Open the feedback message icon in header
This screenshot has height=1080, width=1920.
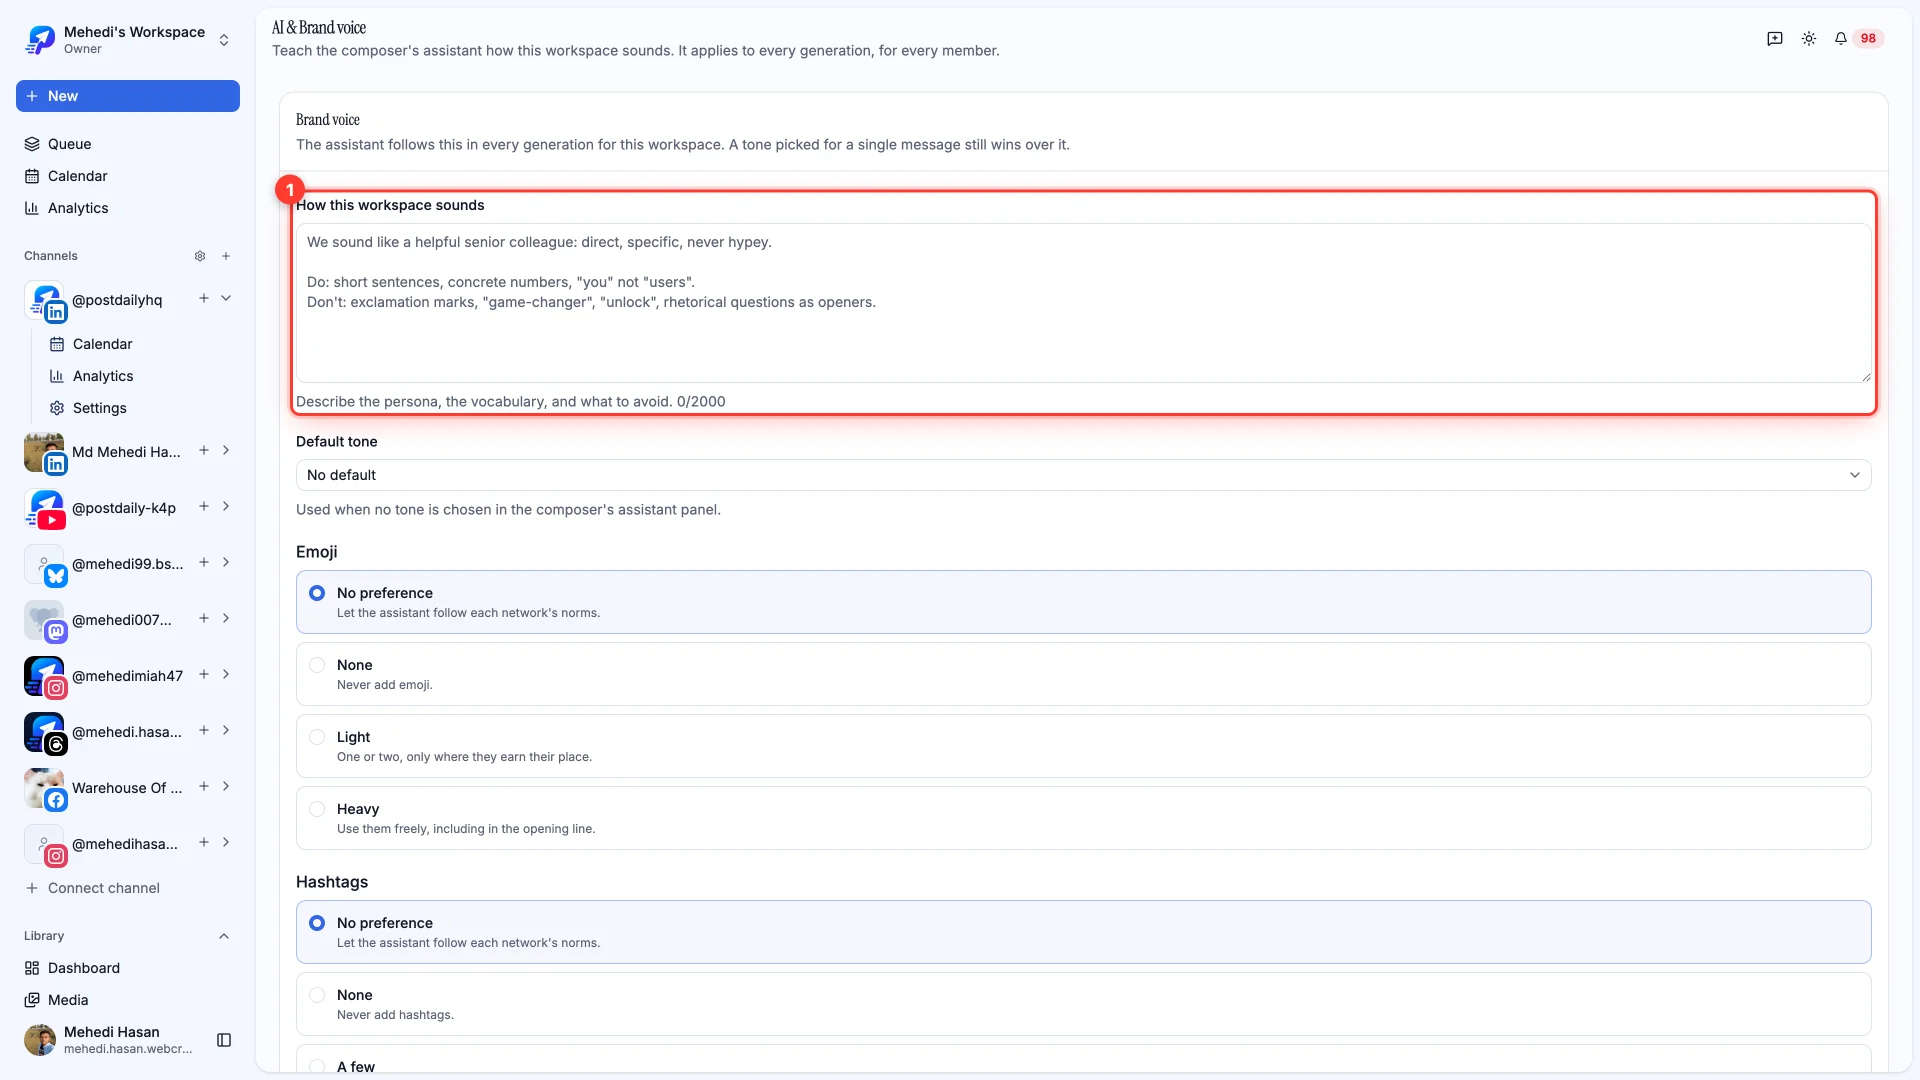pyautogui.click(x=1775, y=38)
